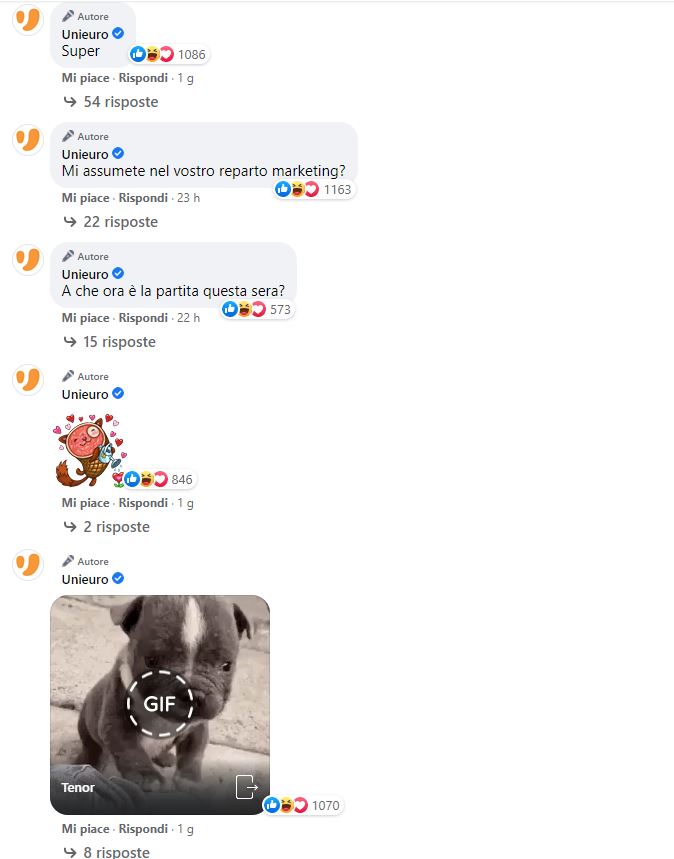Expand the 22 risposte thread

point(111,222)
